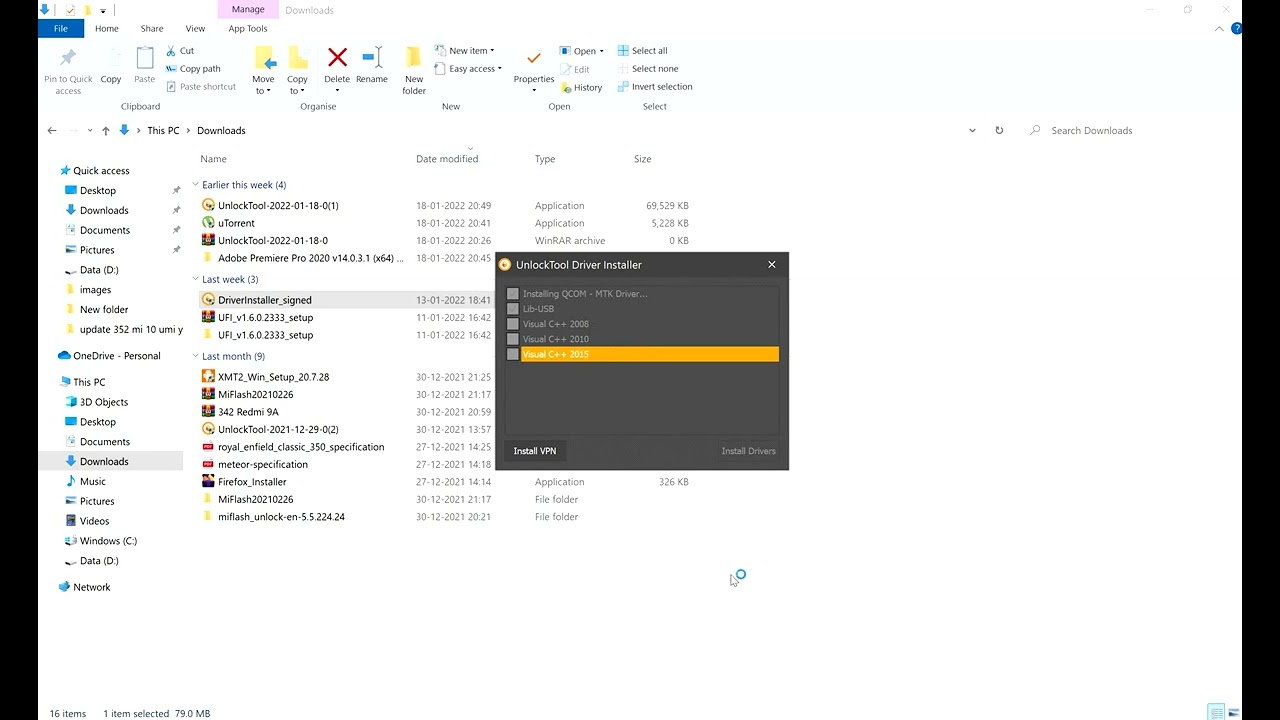Click the Rename icon
Viewport: 1280px width, 720px height.
click(372, 58)
